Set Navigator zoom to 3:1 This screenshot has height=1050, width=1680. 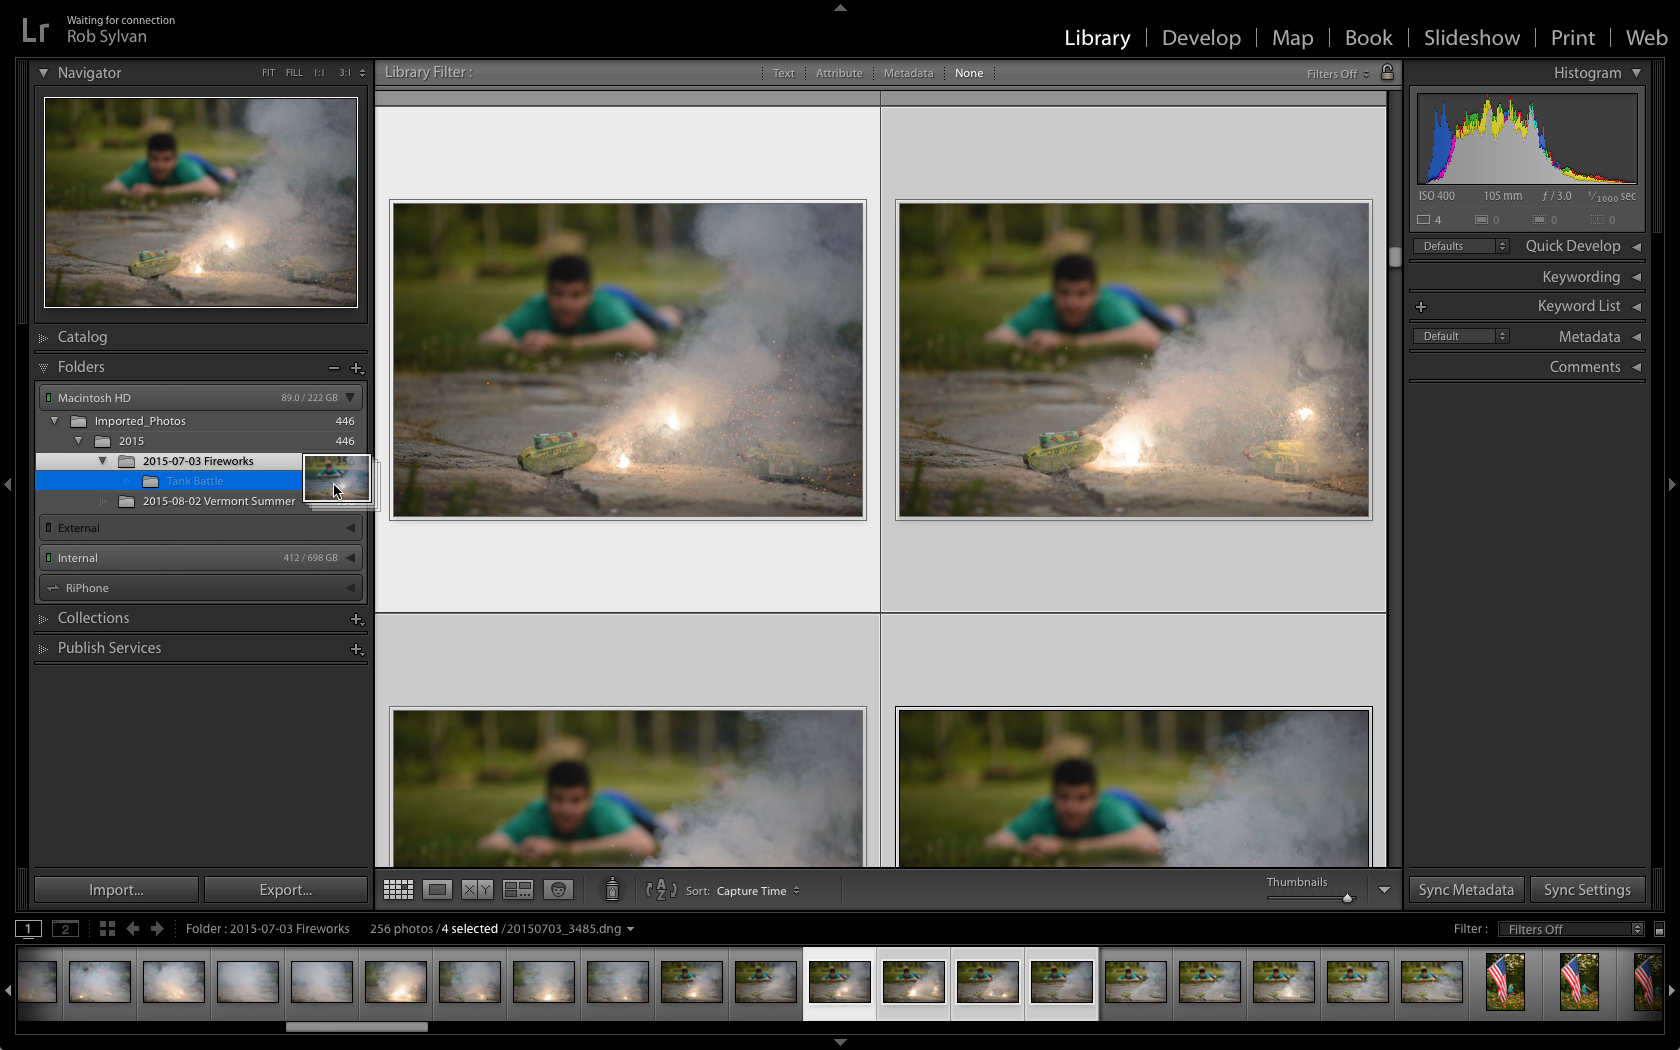(345, 73)
